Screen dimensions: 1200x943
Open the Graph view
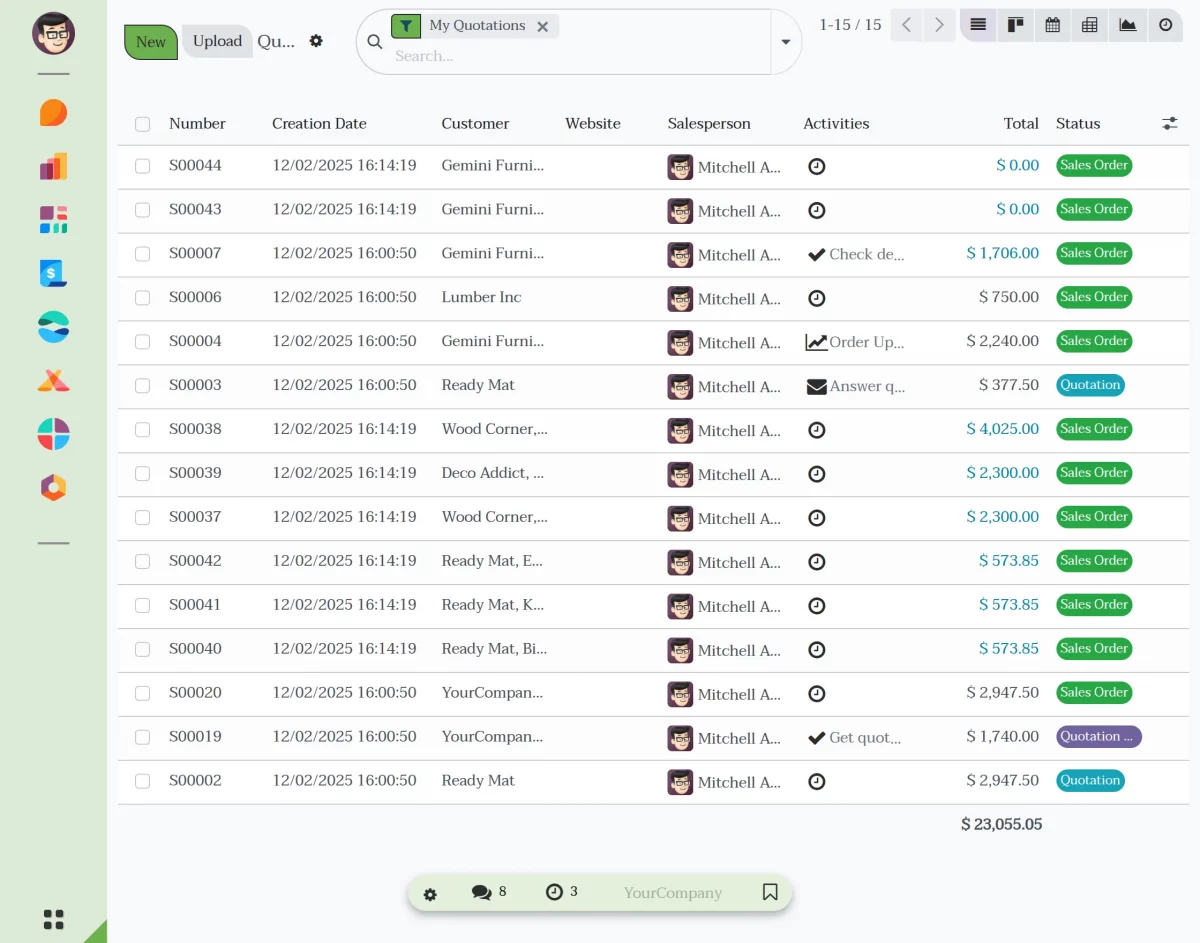tap(1128, 25)
